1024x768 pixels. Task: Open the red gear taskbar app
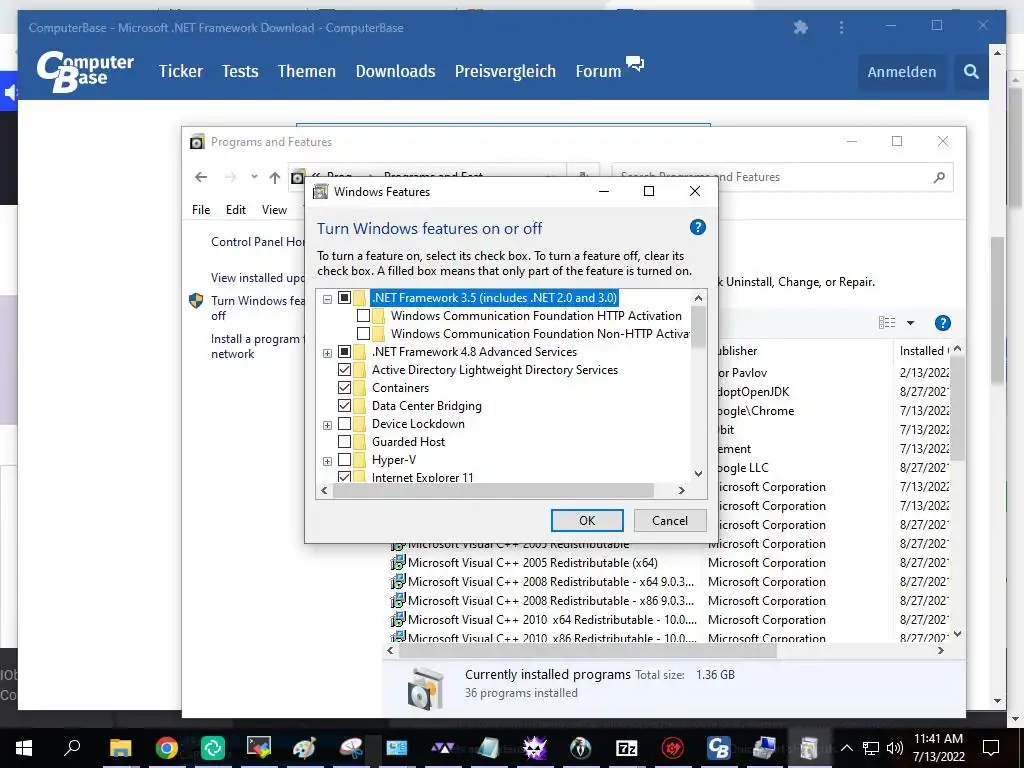coord(673,747)
